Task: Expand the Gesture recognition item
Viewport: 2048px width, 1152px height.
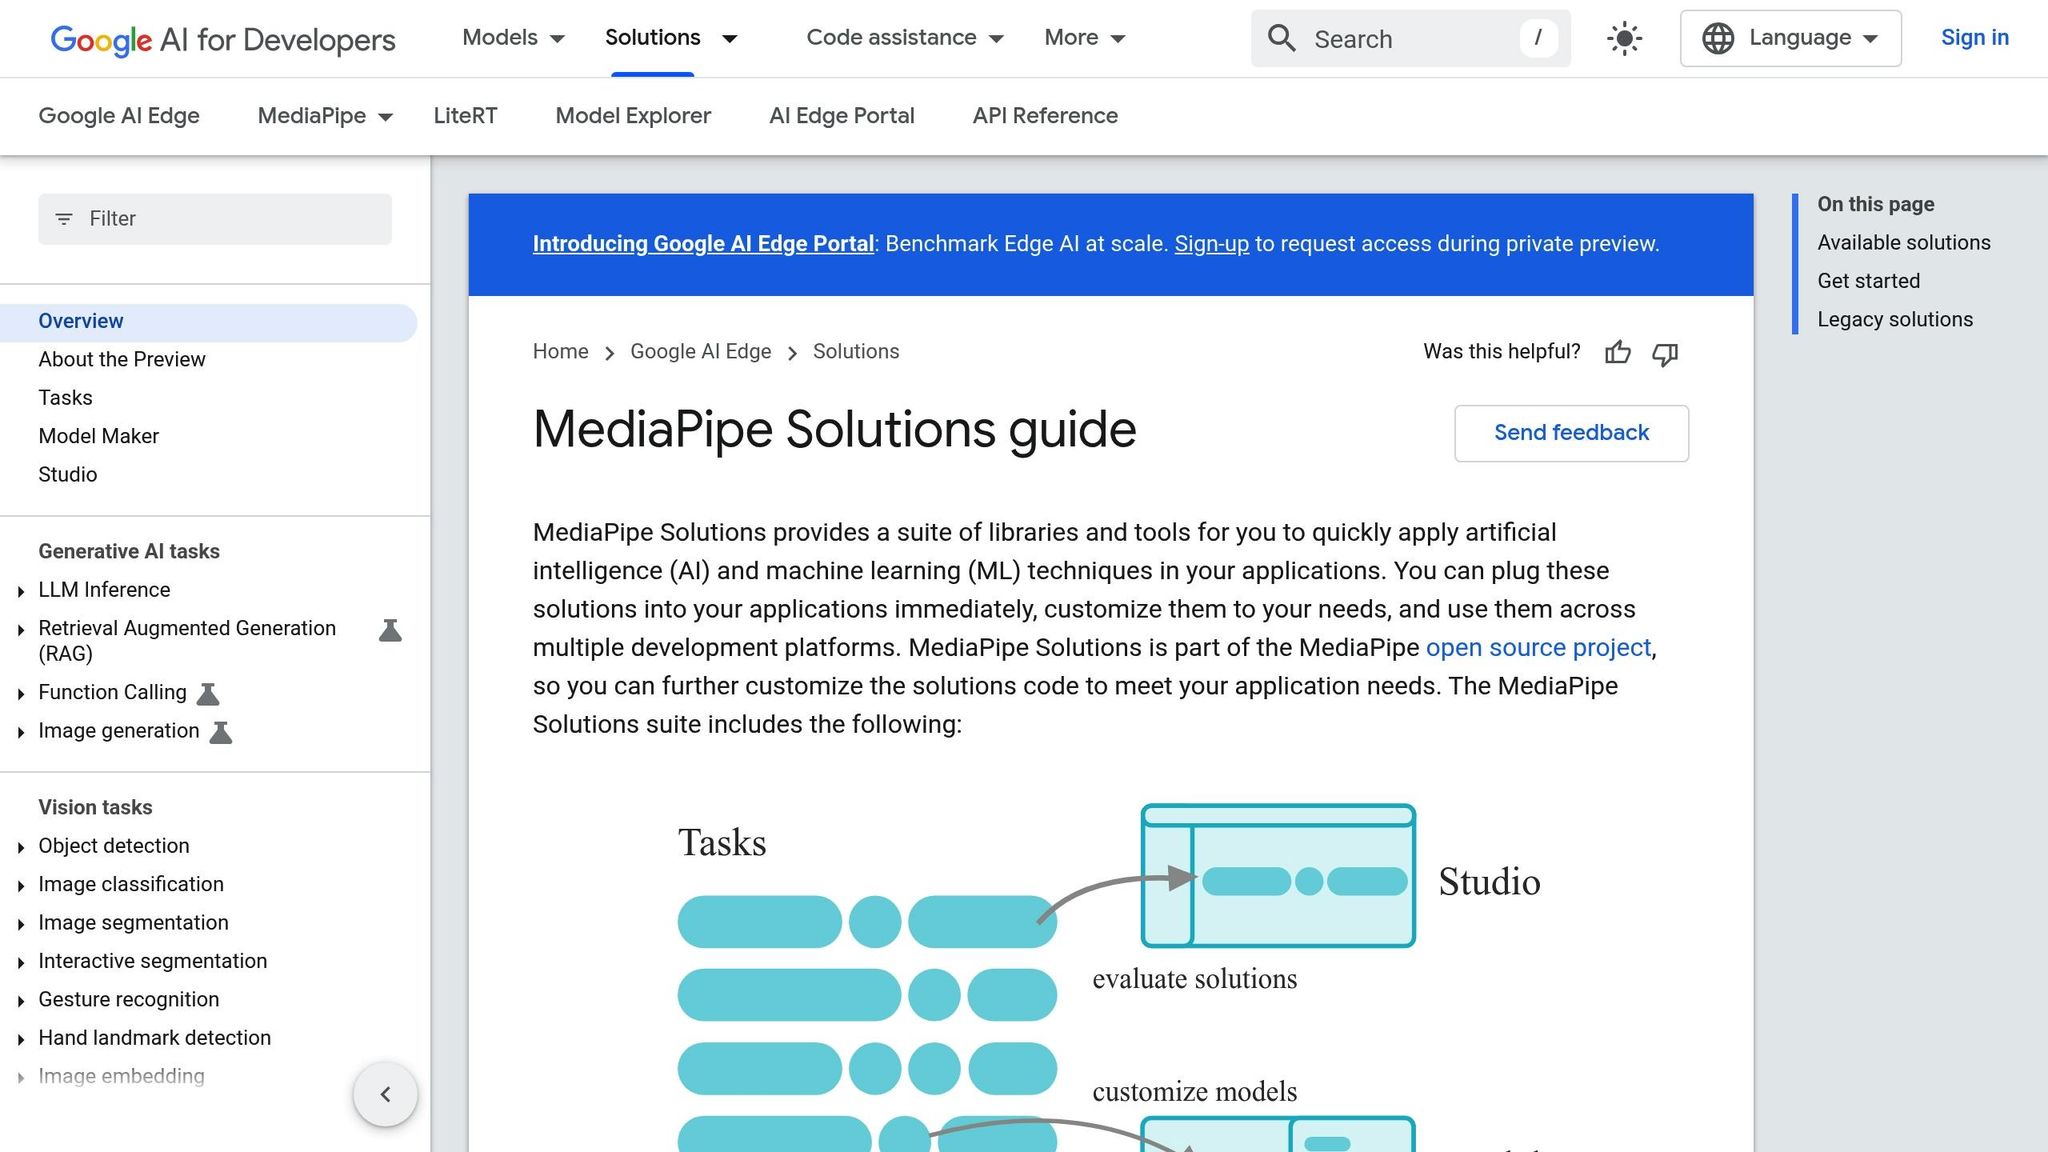Action: [x=21, y=1001]
